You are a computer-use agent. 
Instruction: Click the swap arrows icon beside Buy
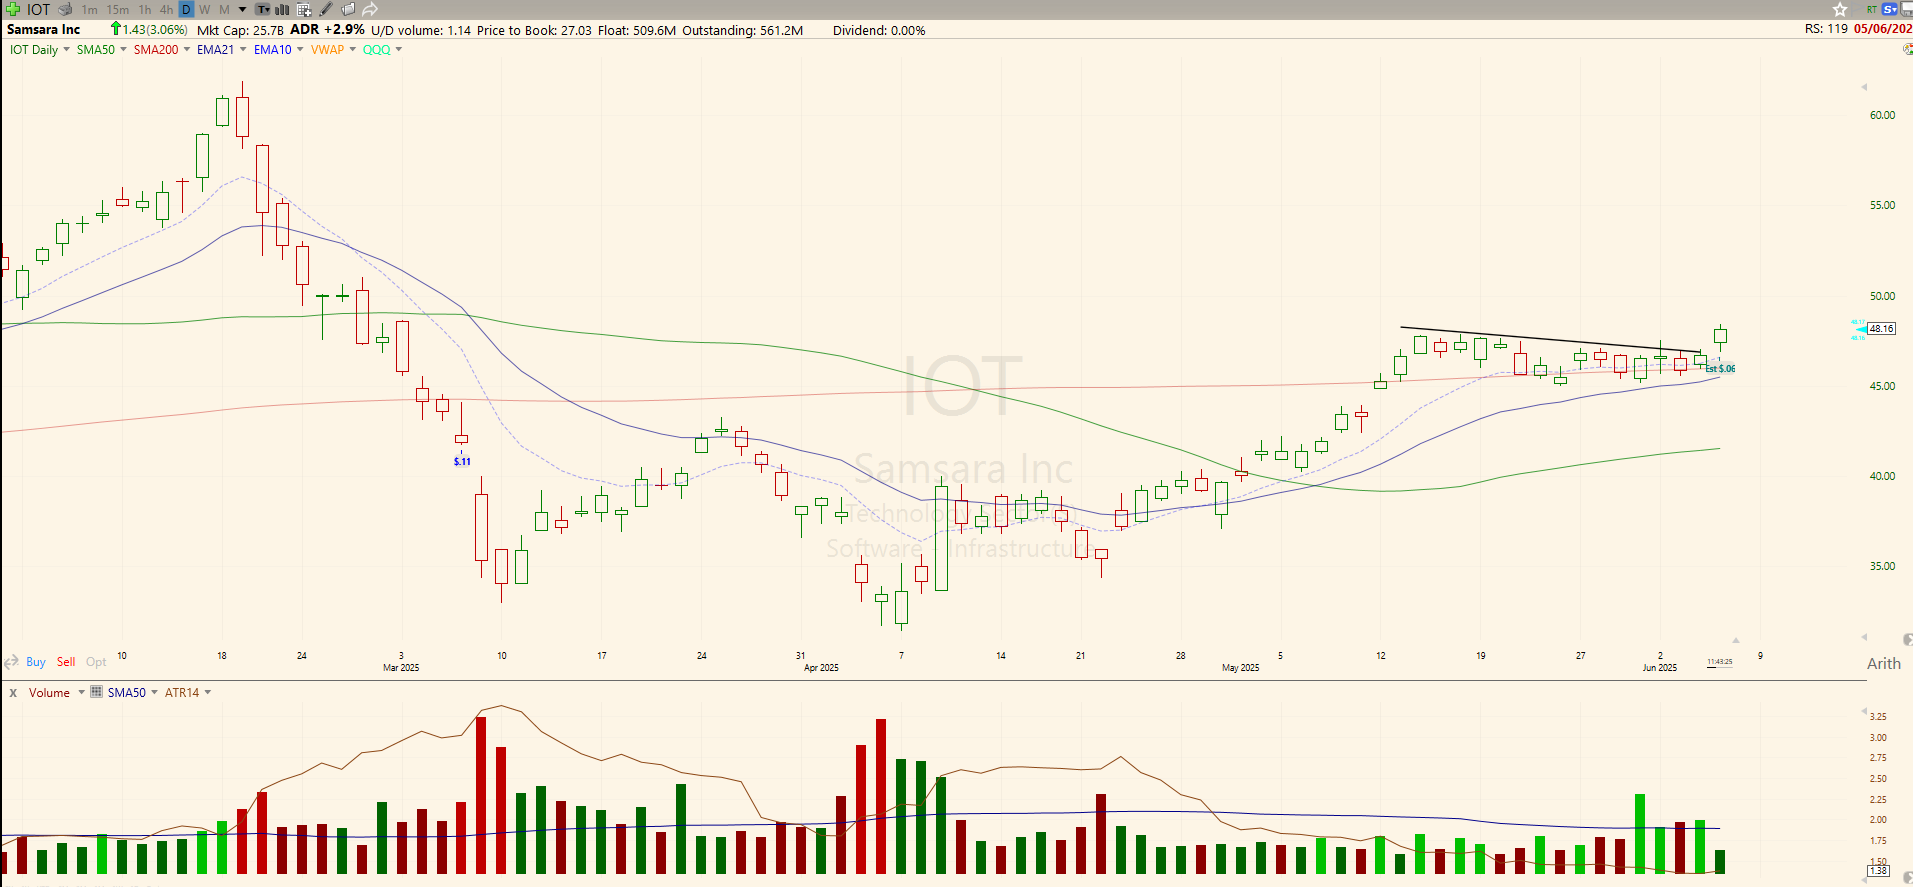click(12, 662)
